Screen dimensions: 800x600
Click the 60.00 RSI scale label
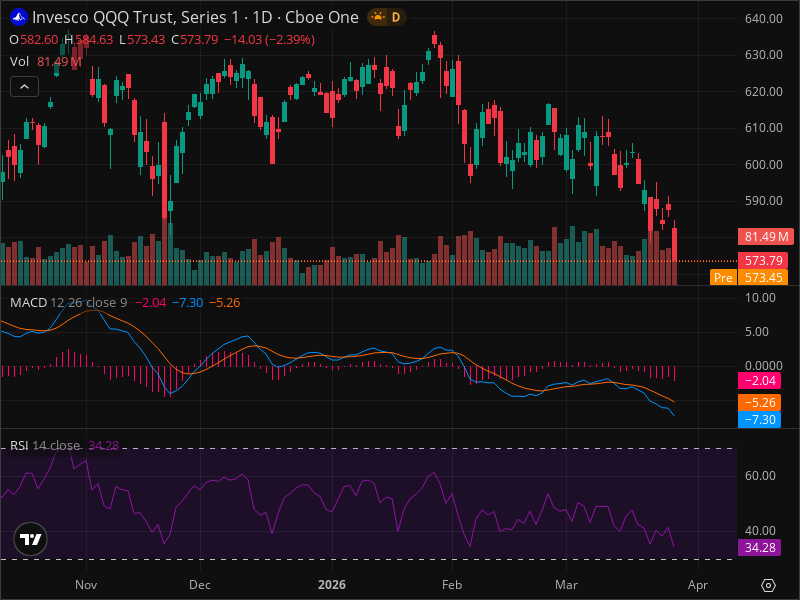pyautogui.click(x=760, y=476)
